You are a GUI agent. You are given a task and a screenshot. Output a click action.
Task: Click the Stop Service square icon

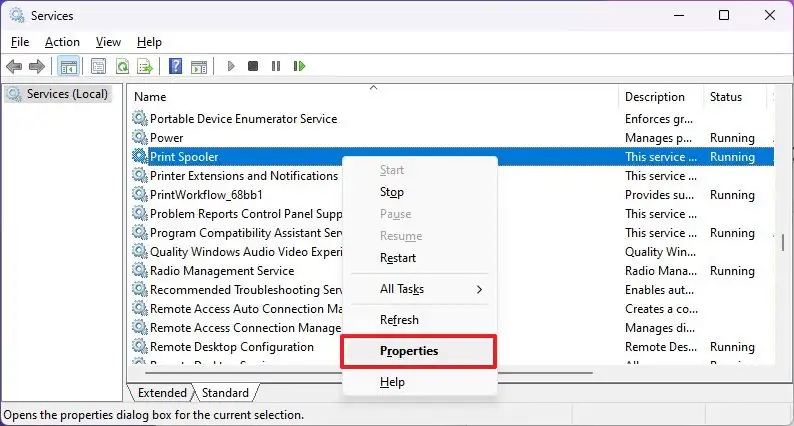pos(253,66)
